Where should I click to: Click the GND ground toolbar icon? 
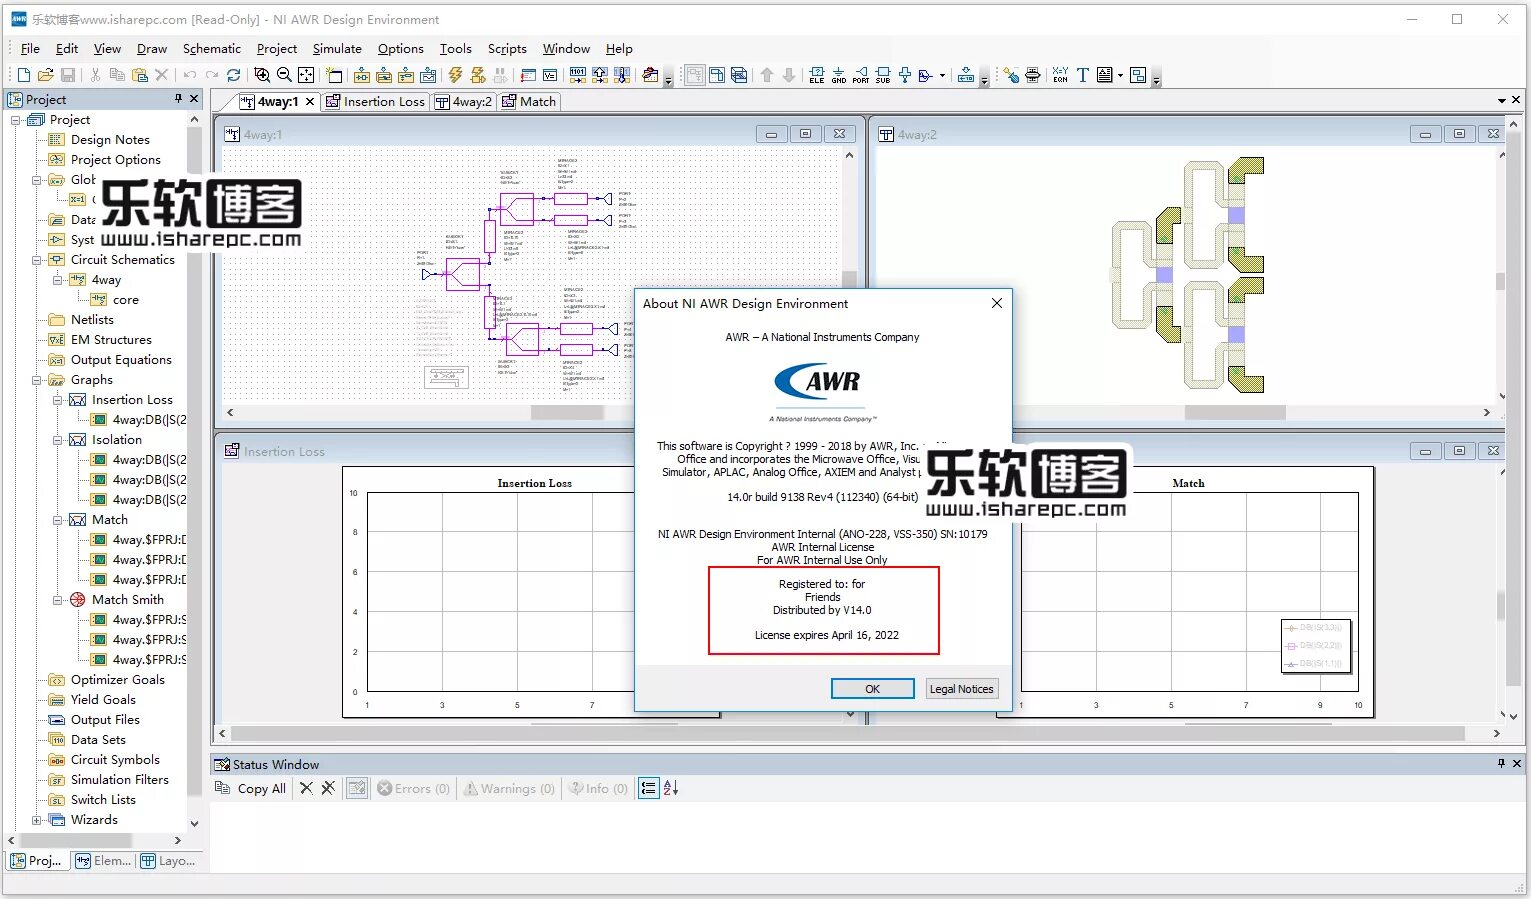(839, 75)
